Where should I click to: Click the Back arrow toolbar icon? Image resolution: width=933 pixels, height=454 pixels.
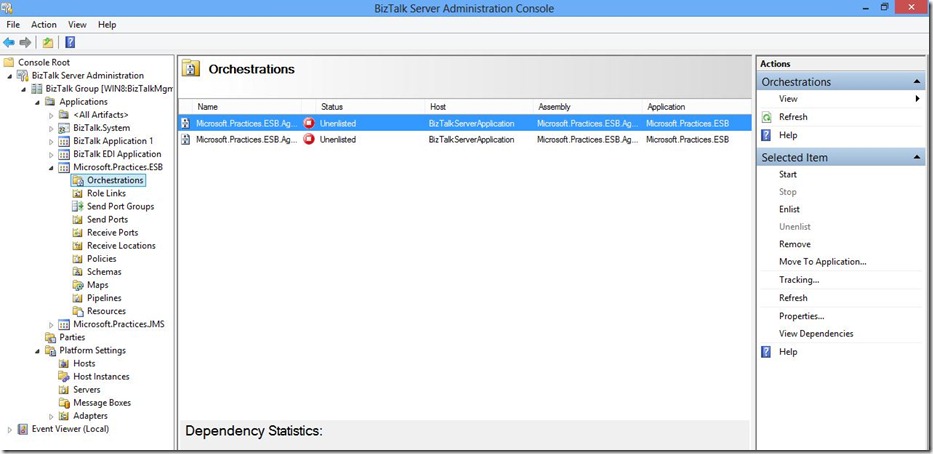click(x=9, y=42)
